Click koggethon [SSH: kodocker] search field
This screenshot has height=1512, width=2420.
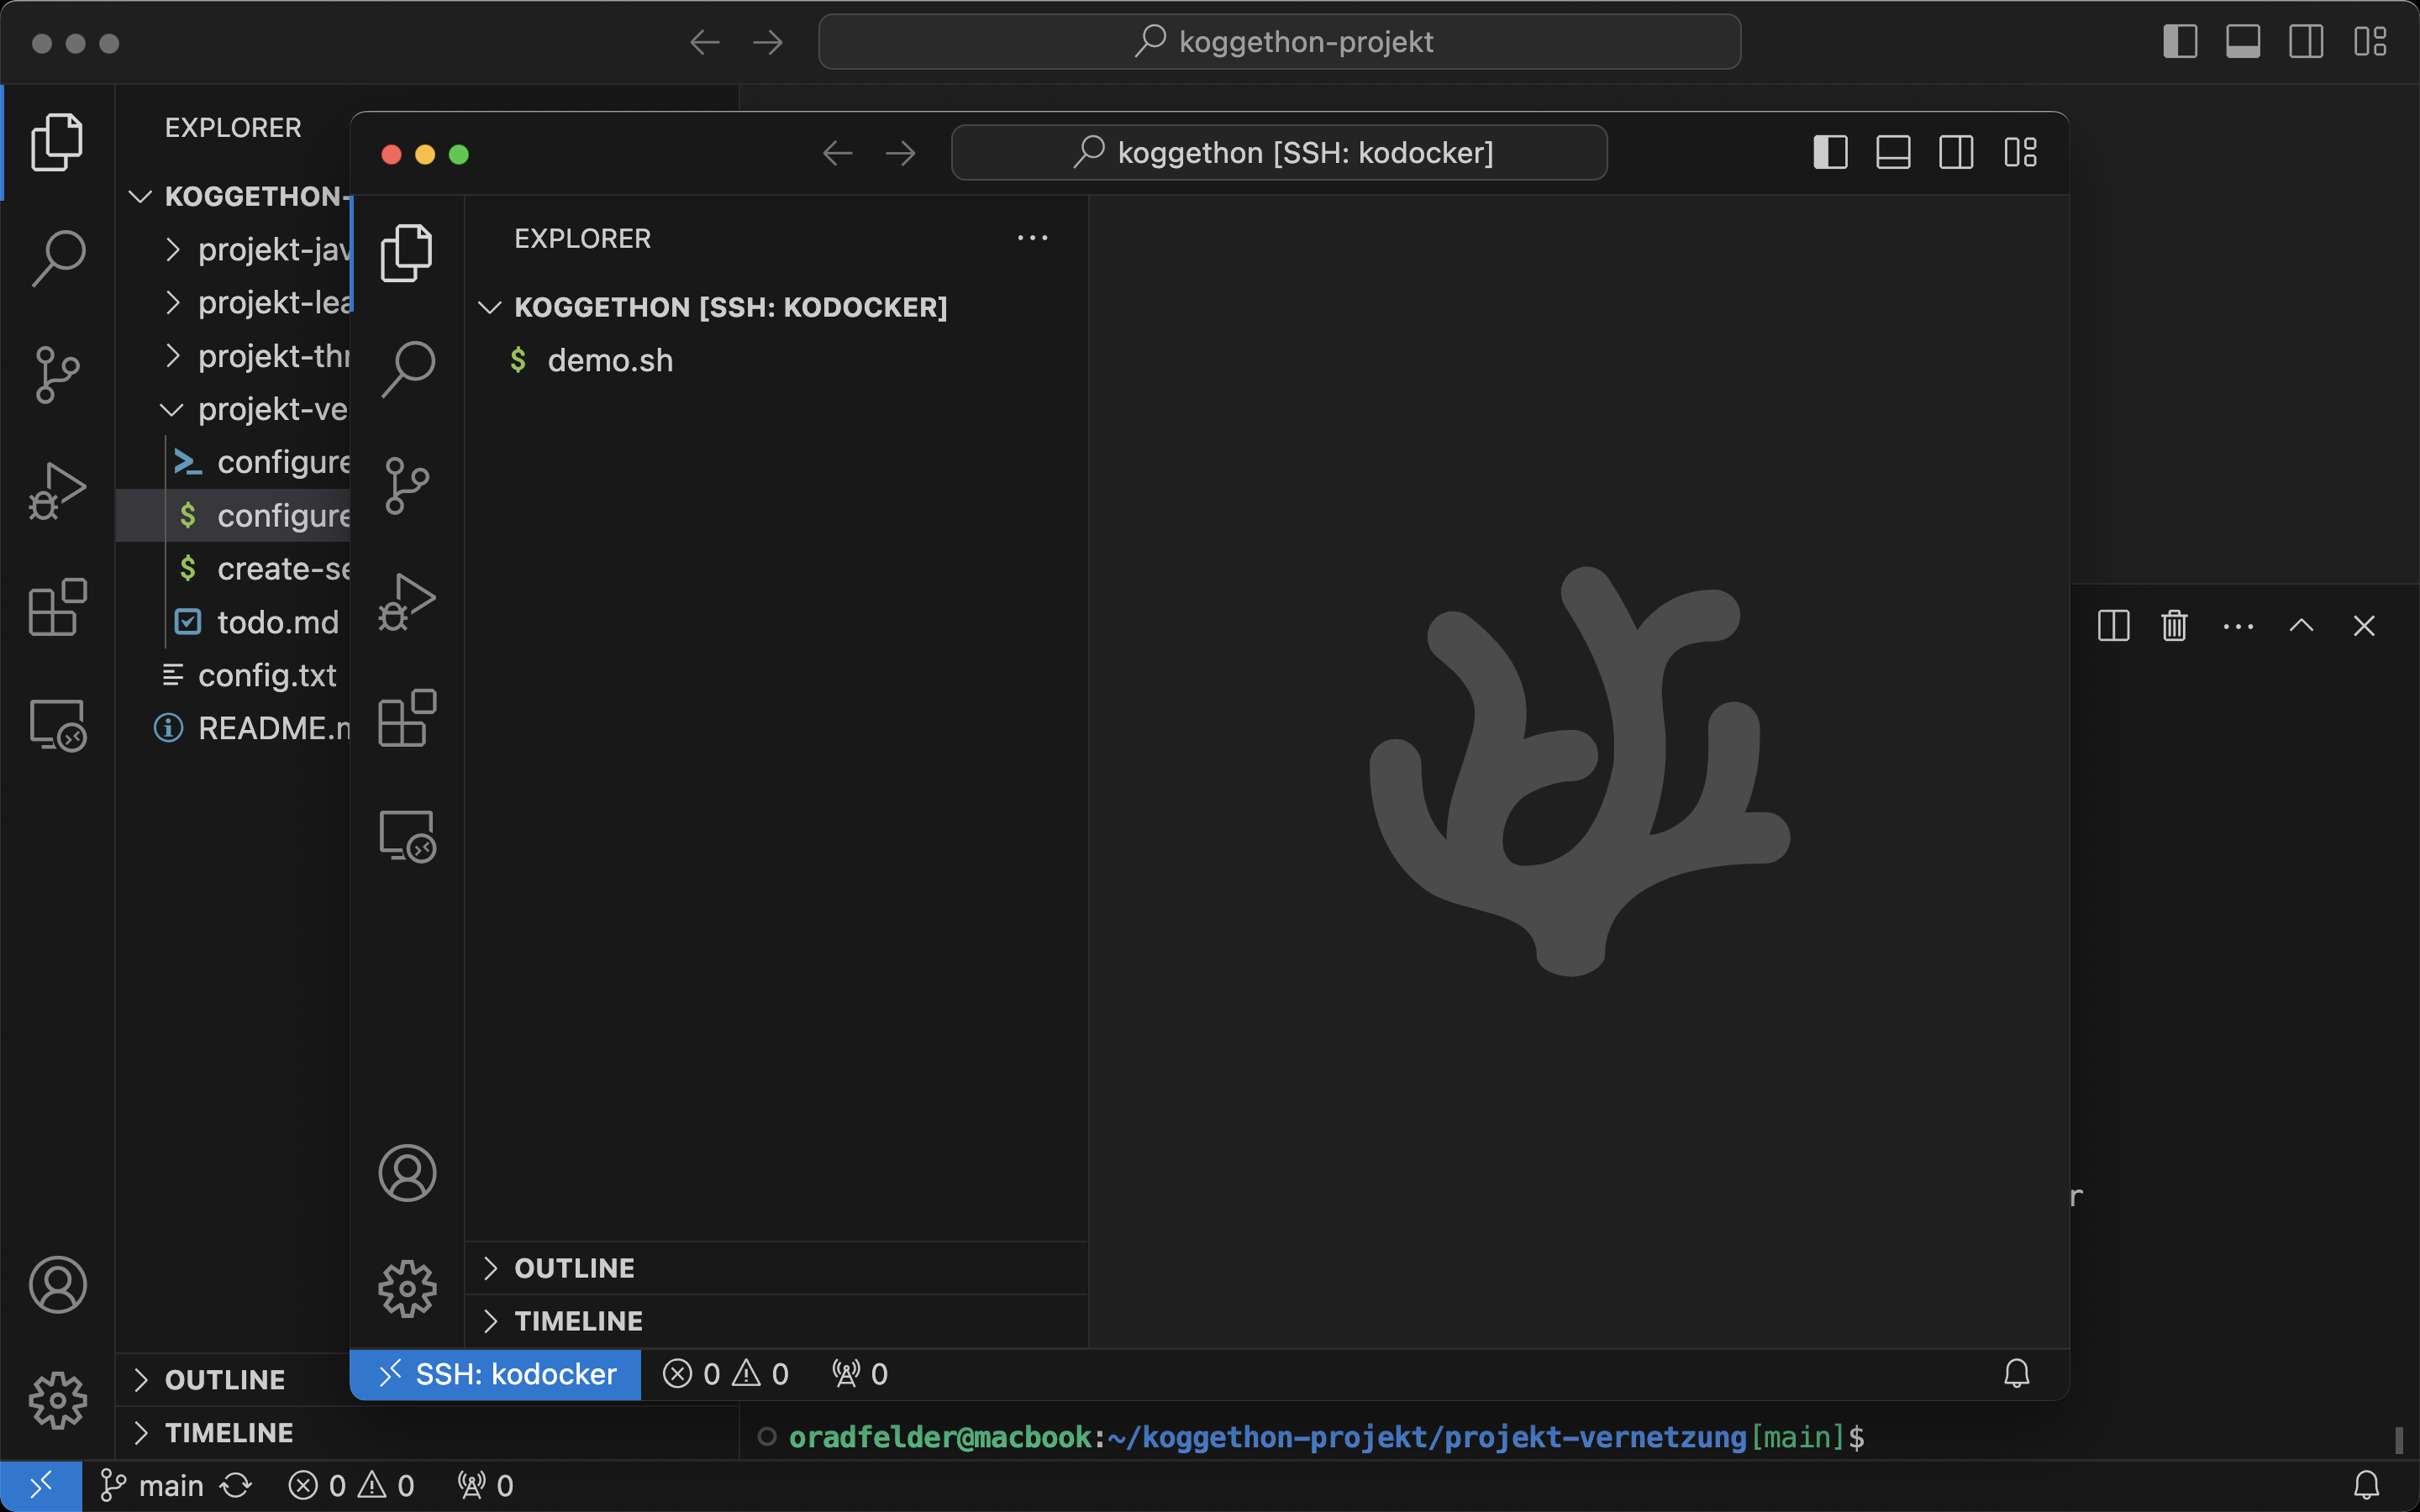[x=1280, y=153]
